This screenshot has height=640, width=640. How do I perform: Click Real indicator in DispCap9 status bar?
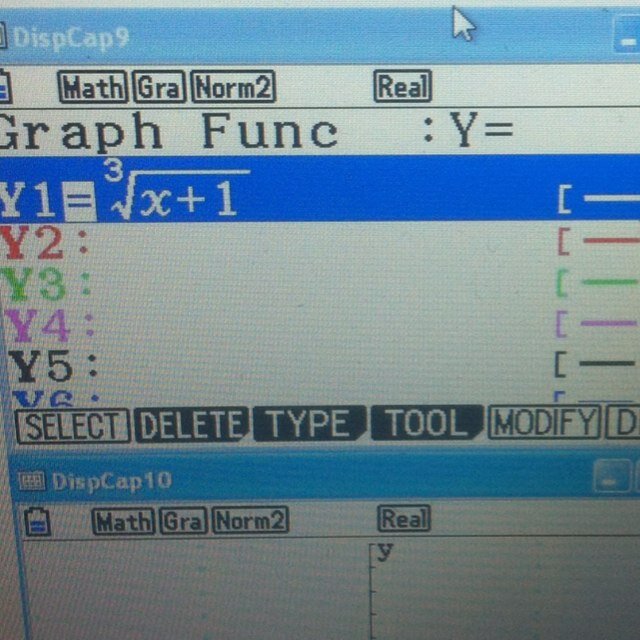coord(402,86)
